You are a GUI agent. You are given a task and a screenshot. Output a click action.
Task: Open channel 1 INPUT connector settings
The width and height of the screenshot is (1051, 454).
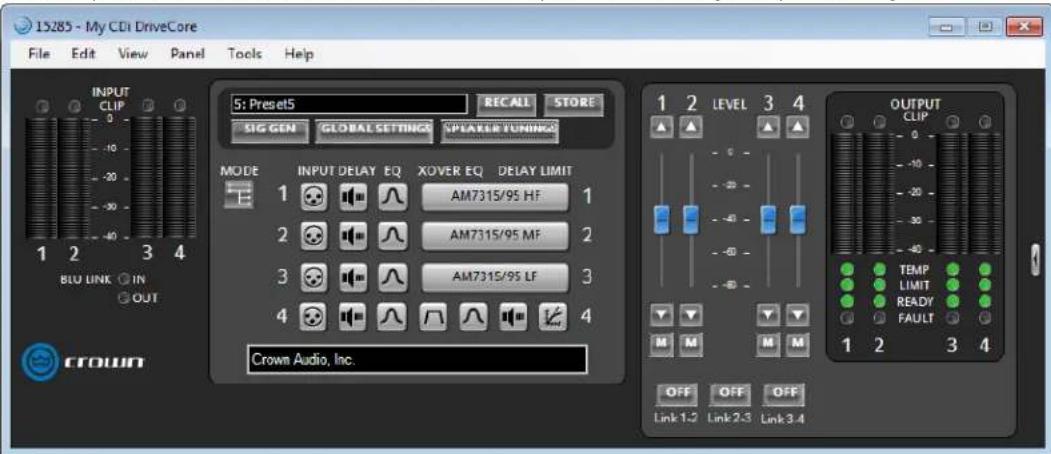click(x=312, y=196)
